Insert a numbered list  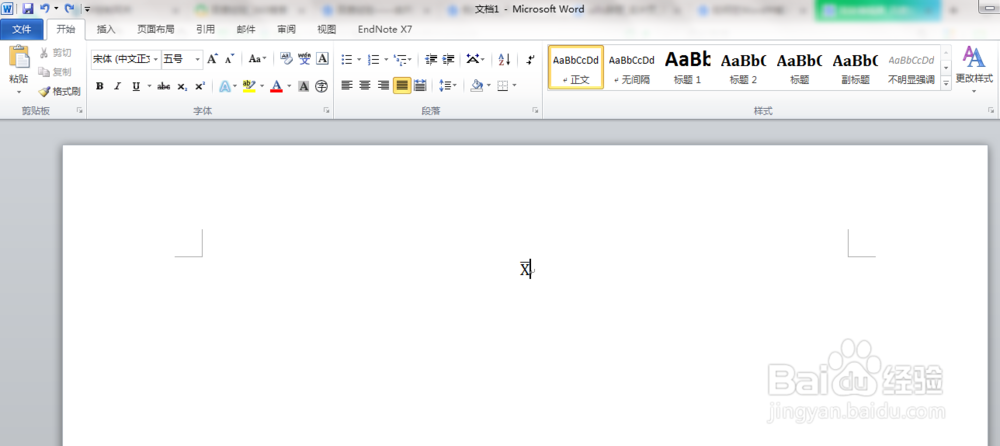tap(374, 59)
